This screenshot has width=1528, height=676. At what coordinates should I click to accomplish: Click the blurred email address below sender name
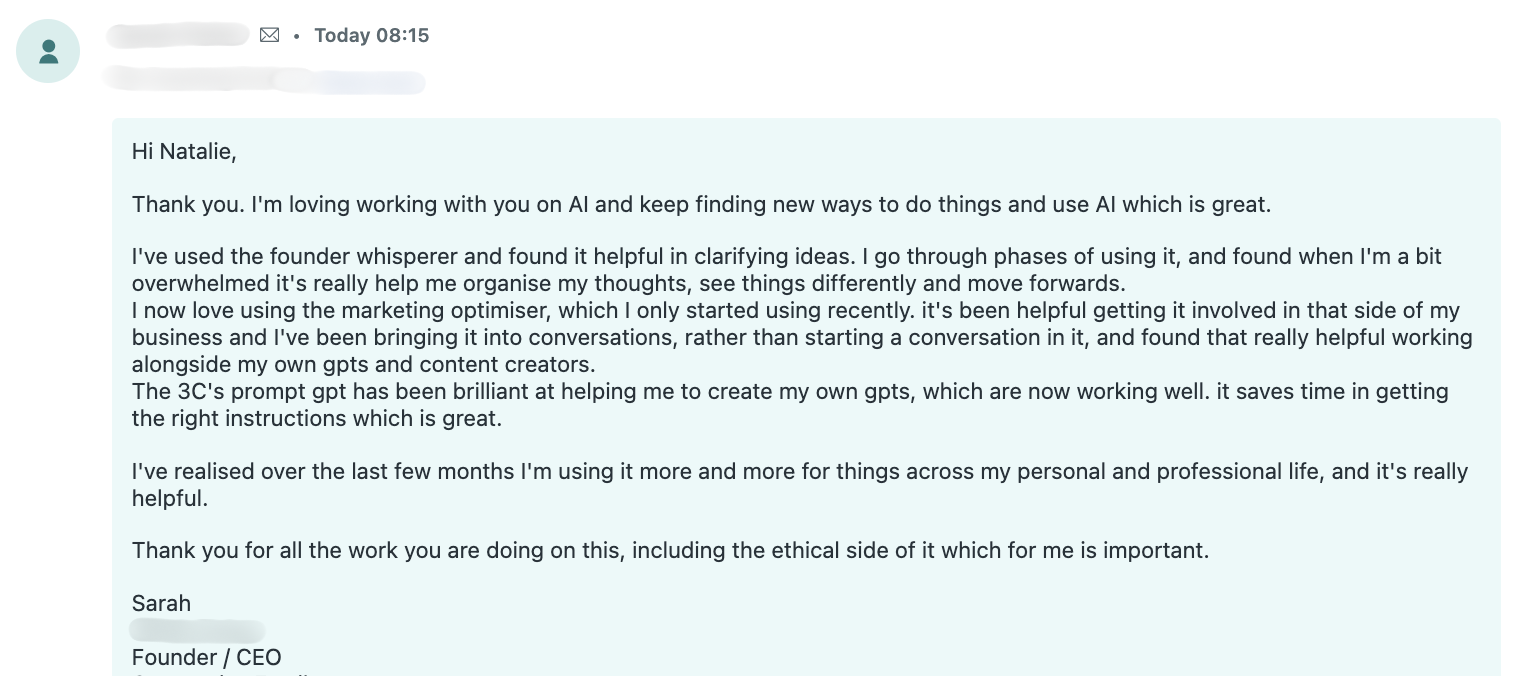265,80
